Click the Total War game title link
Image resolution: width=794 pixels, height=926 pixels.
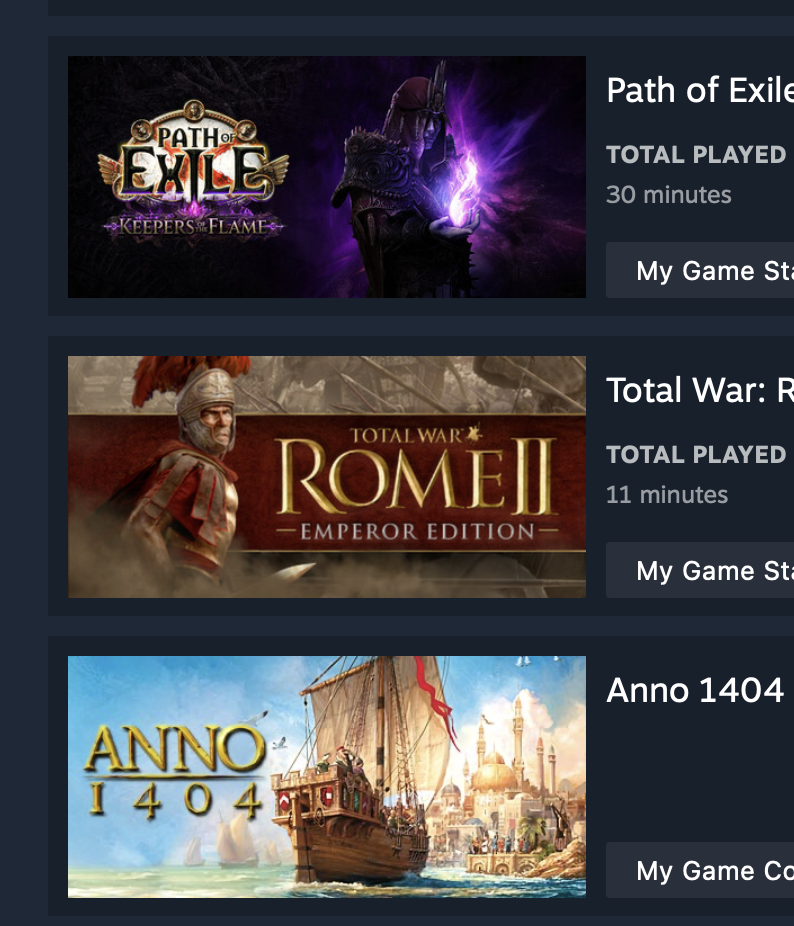pyautogui.click(x=699, y=390)
